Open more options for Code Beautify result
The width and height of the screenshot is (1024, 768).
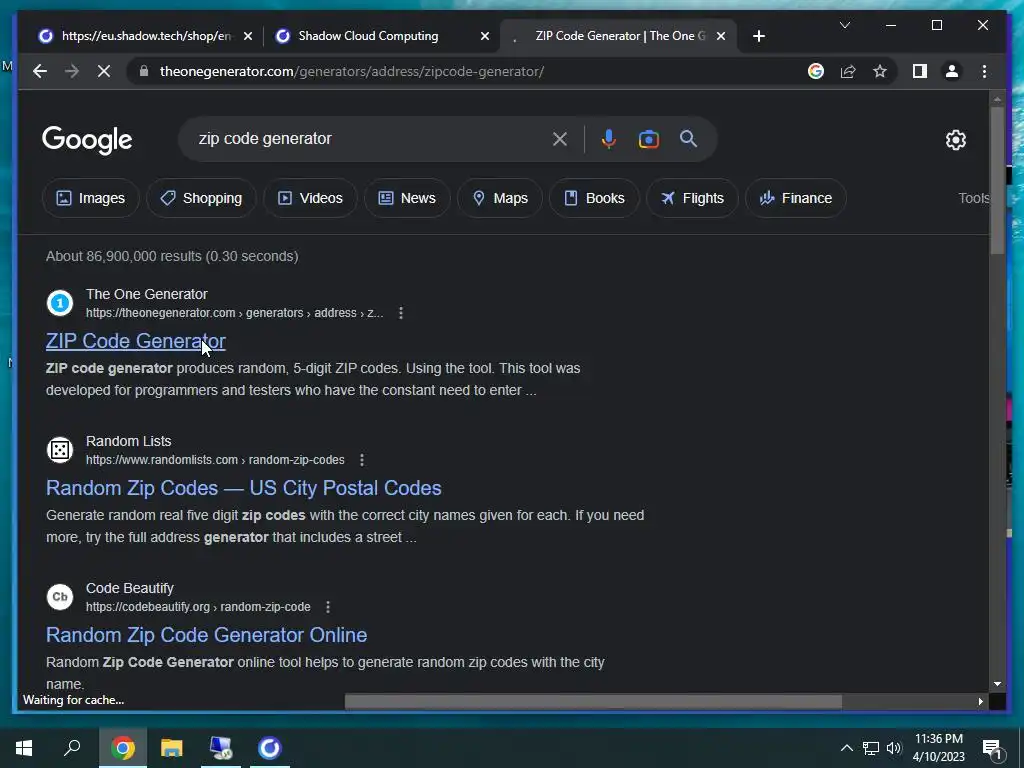click(x=328, y=607)
